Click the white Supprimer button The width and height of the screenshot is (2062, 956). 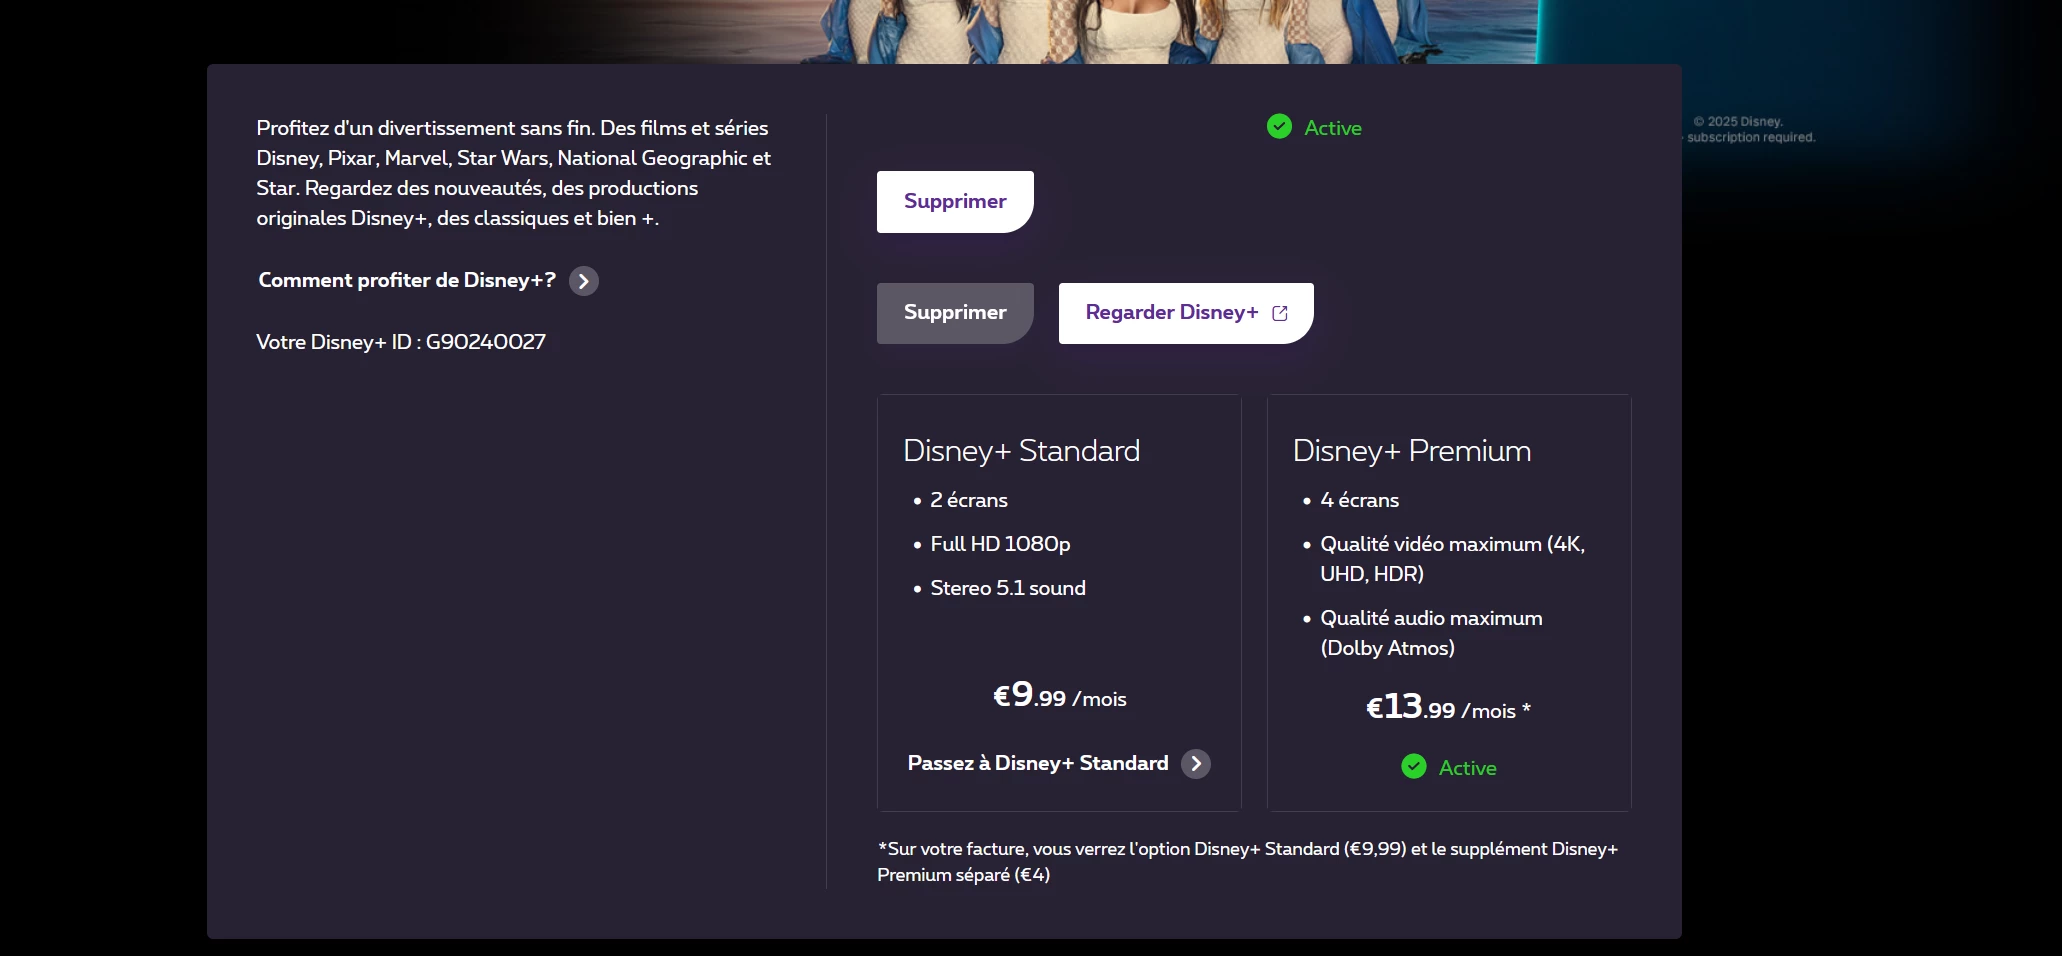[955, 202]
